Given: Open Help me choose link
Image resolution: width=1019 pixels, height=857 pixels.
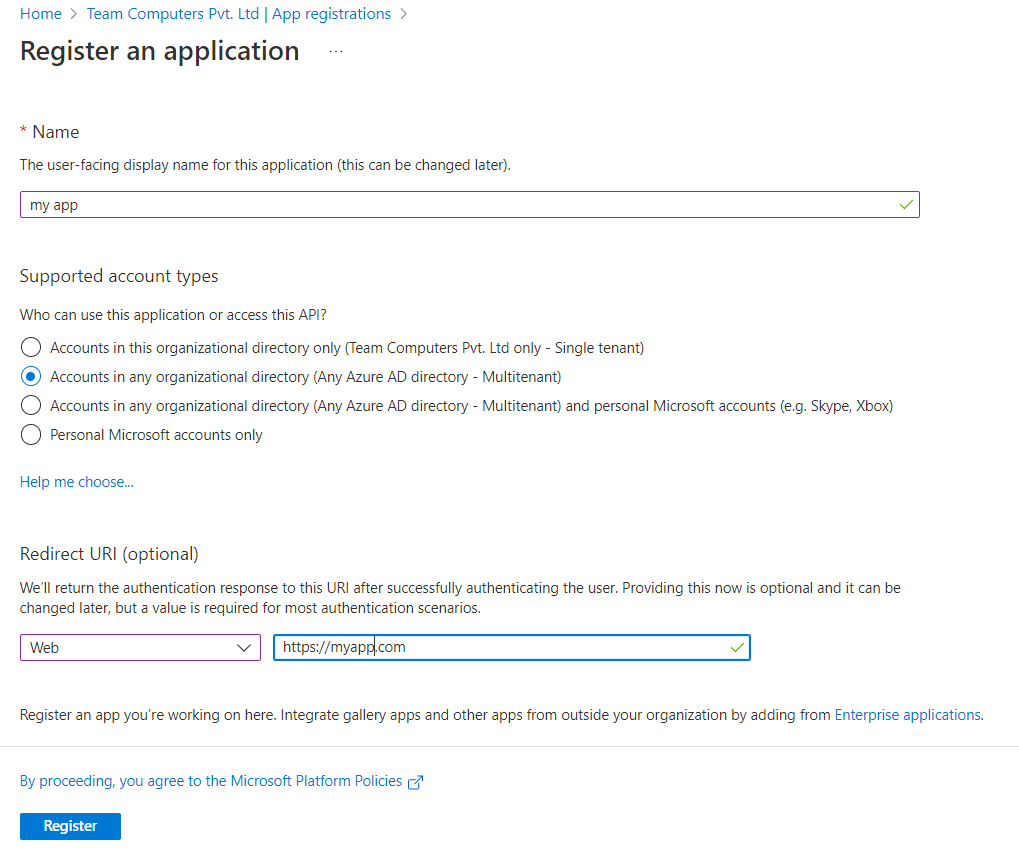Looking at the screenshot, I should click(x=77, y=482).
